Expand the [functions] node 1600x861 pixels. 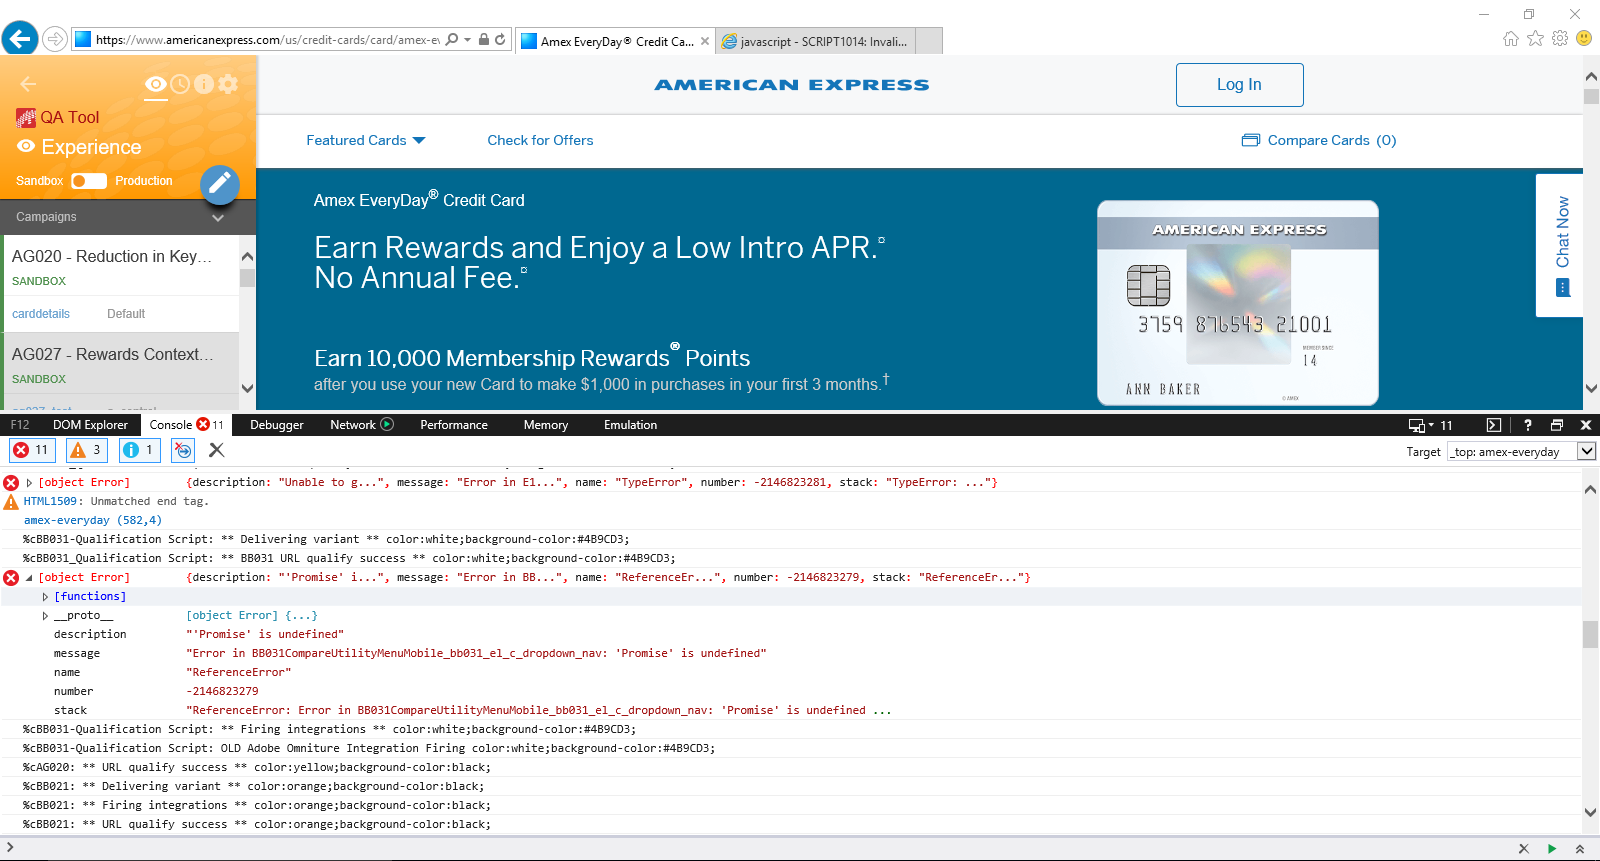45,597
